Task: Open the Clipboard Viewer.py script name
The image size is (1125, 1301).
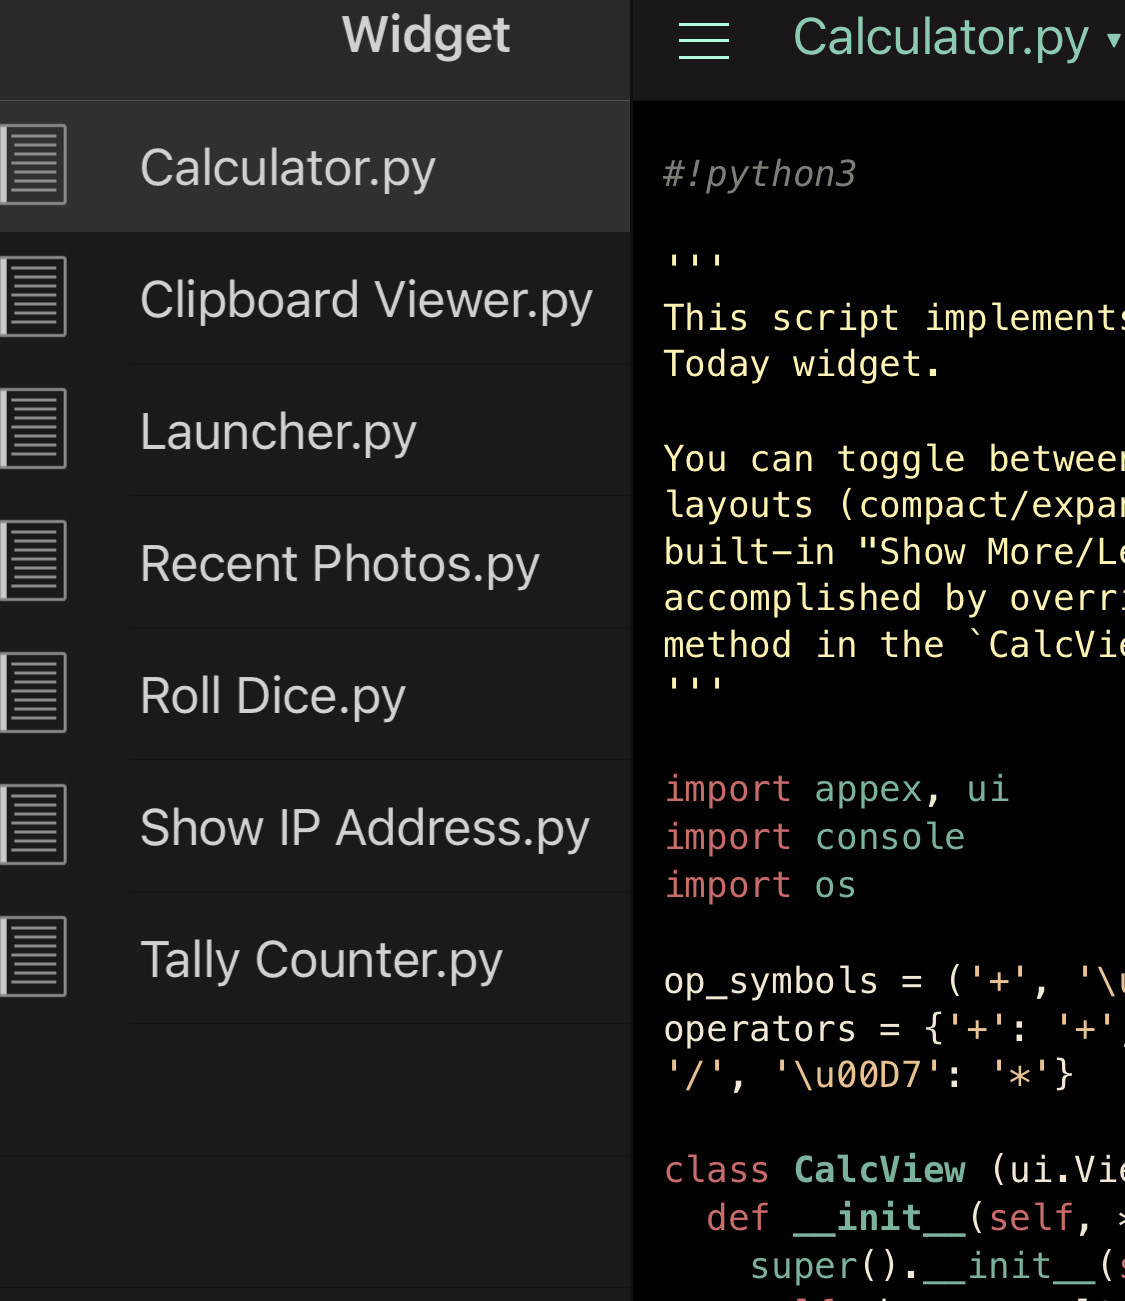Action: (366, 300)
